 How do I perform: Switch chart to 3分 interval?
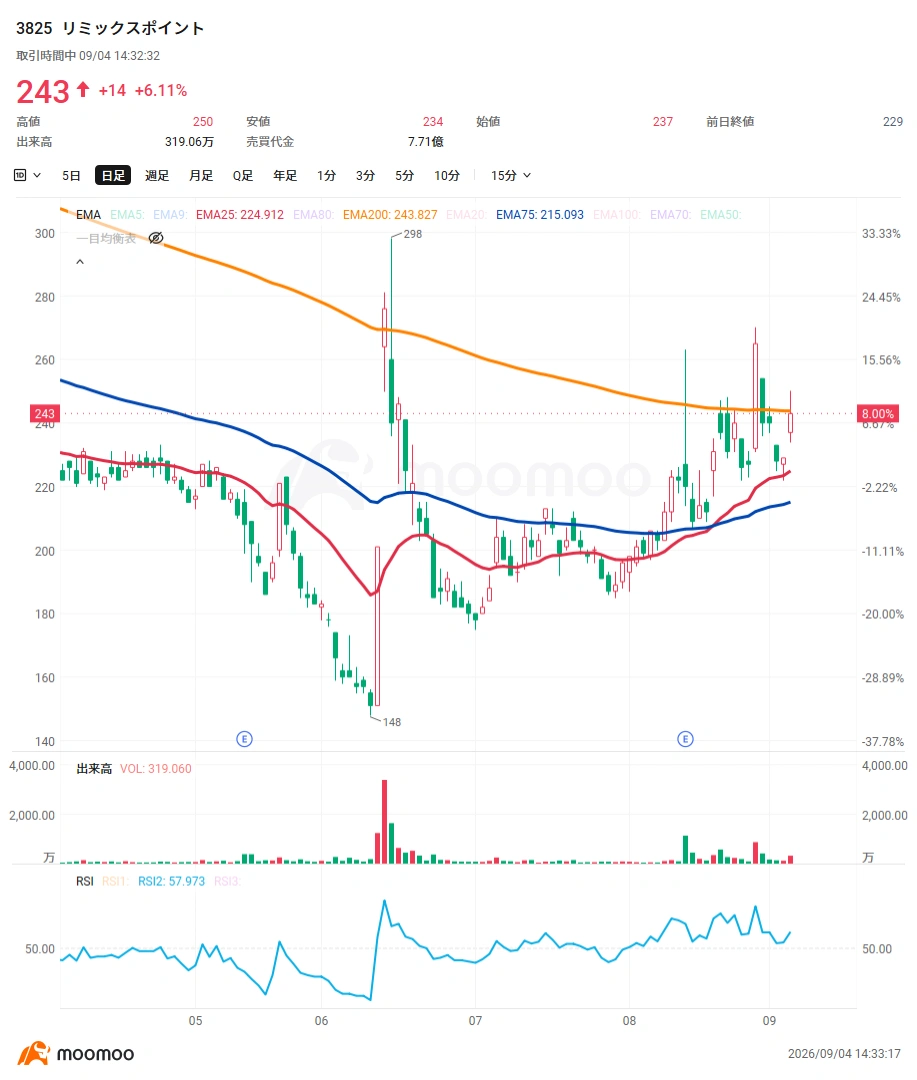(x=366, y=176)
